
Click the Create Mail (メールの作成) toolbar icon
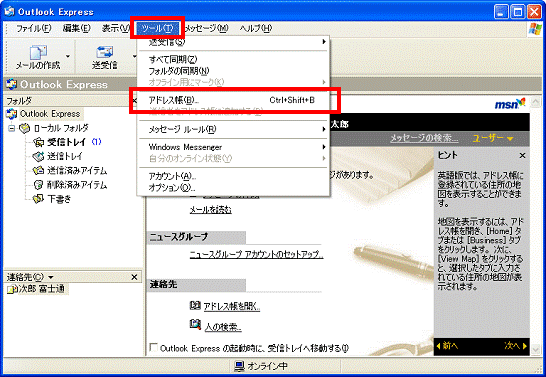point(38,53)
